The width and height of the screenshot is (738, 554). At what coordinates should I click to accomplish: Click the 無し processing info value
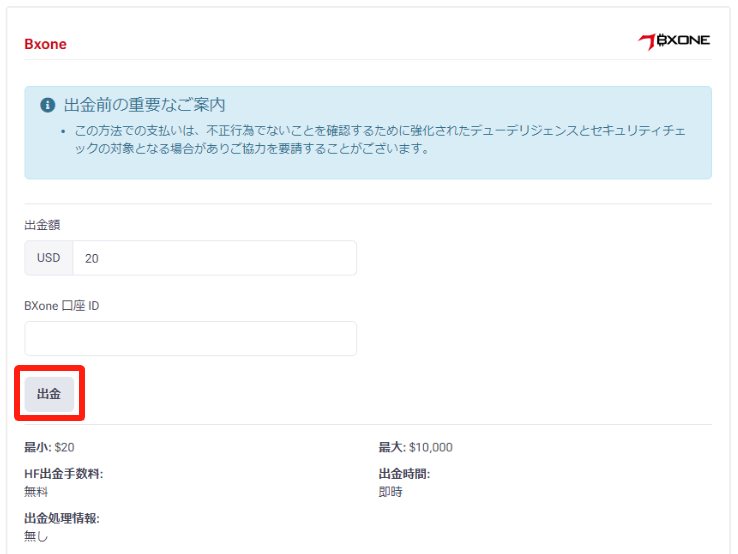point(36,536)
